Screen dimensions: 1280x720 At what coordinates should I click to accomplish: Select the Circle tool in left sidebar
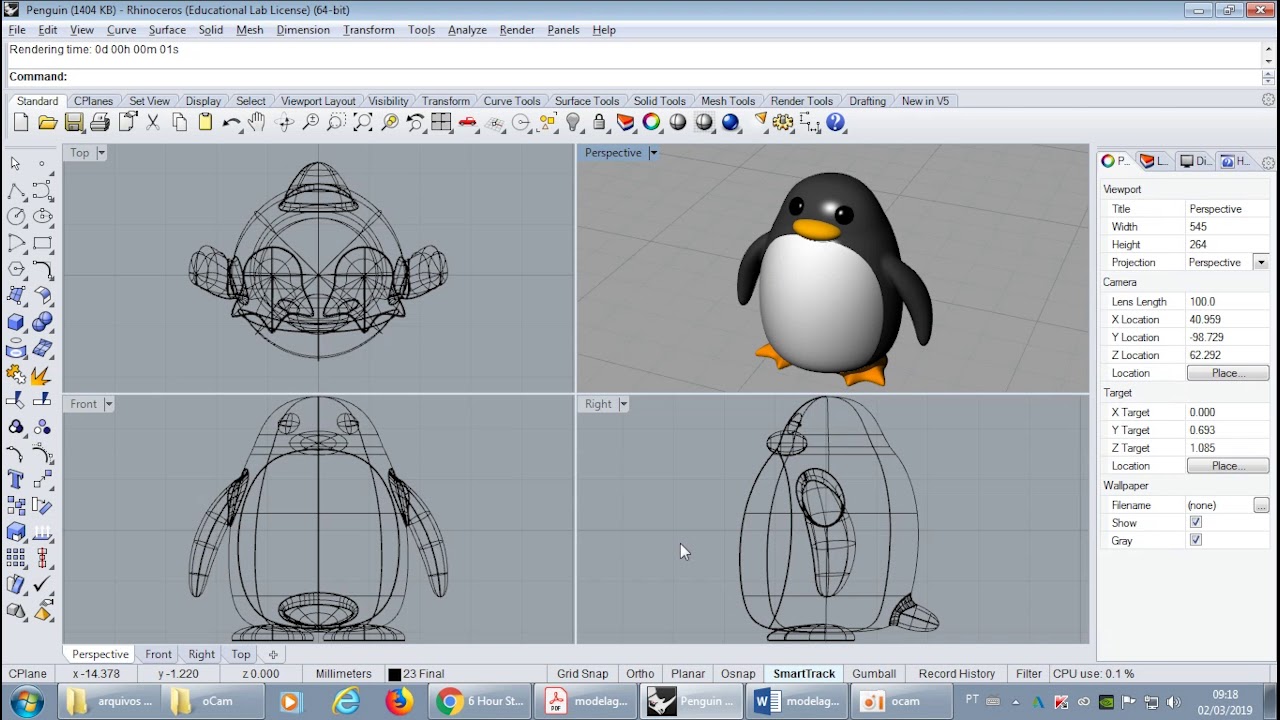[16, 216]
